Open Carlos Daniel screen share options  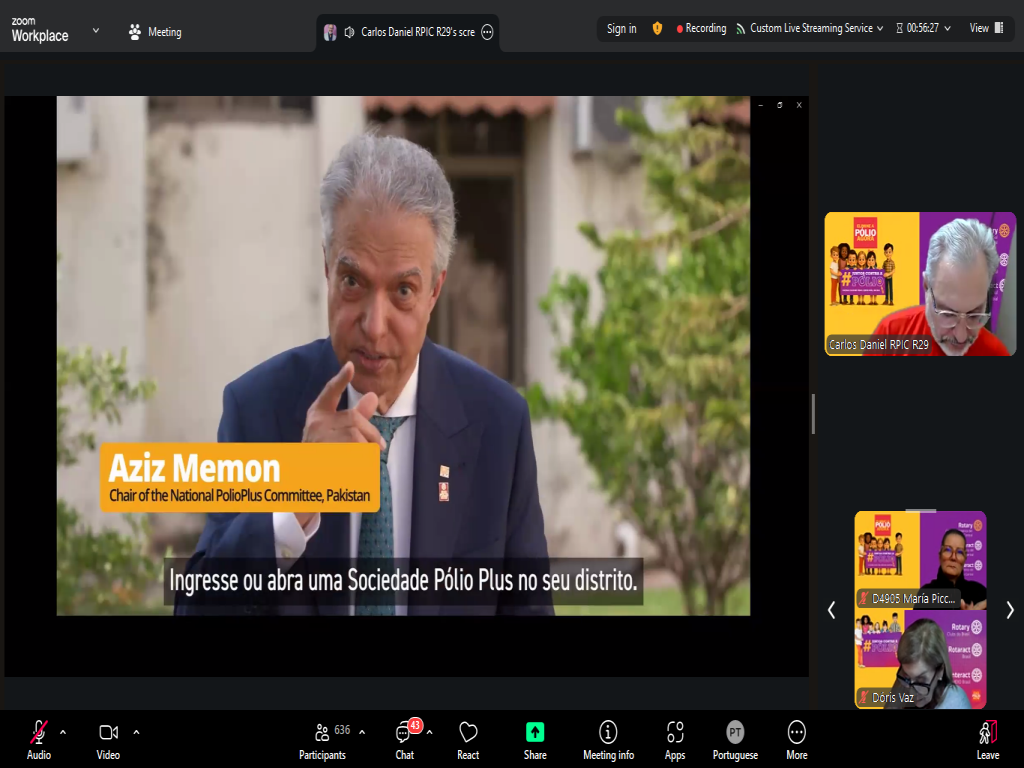click(487, 32)
